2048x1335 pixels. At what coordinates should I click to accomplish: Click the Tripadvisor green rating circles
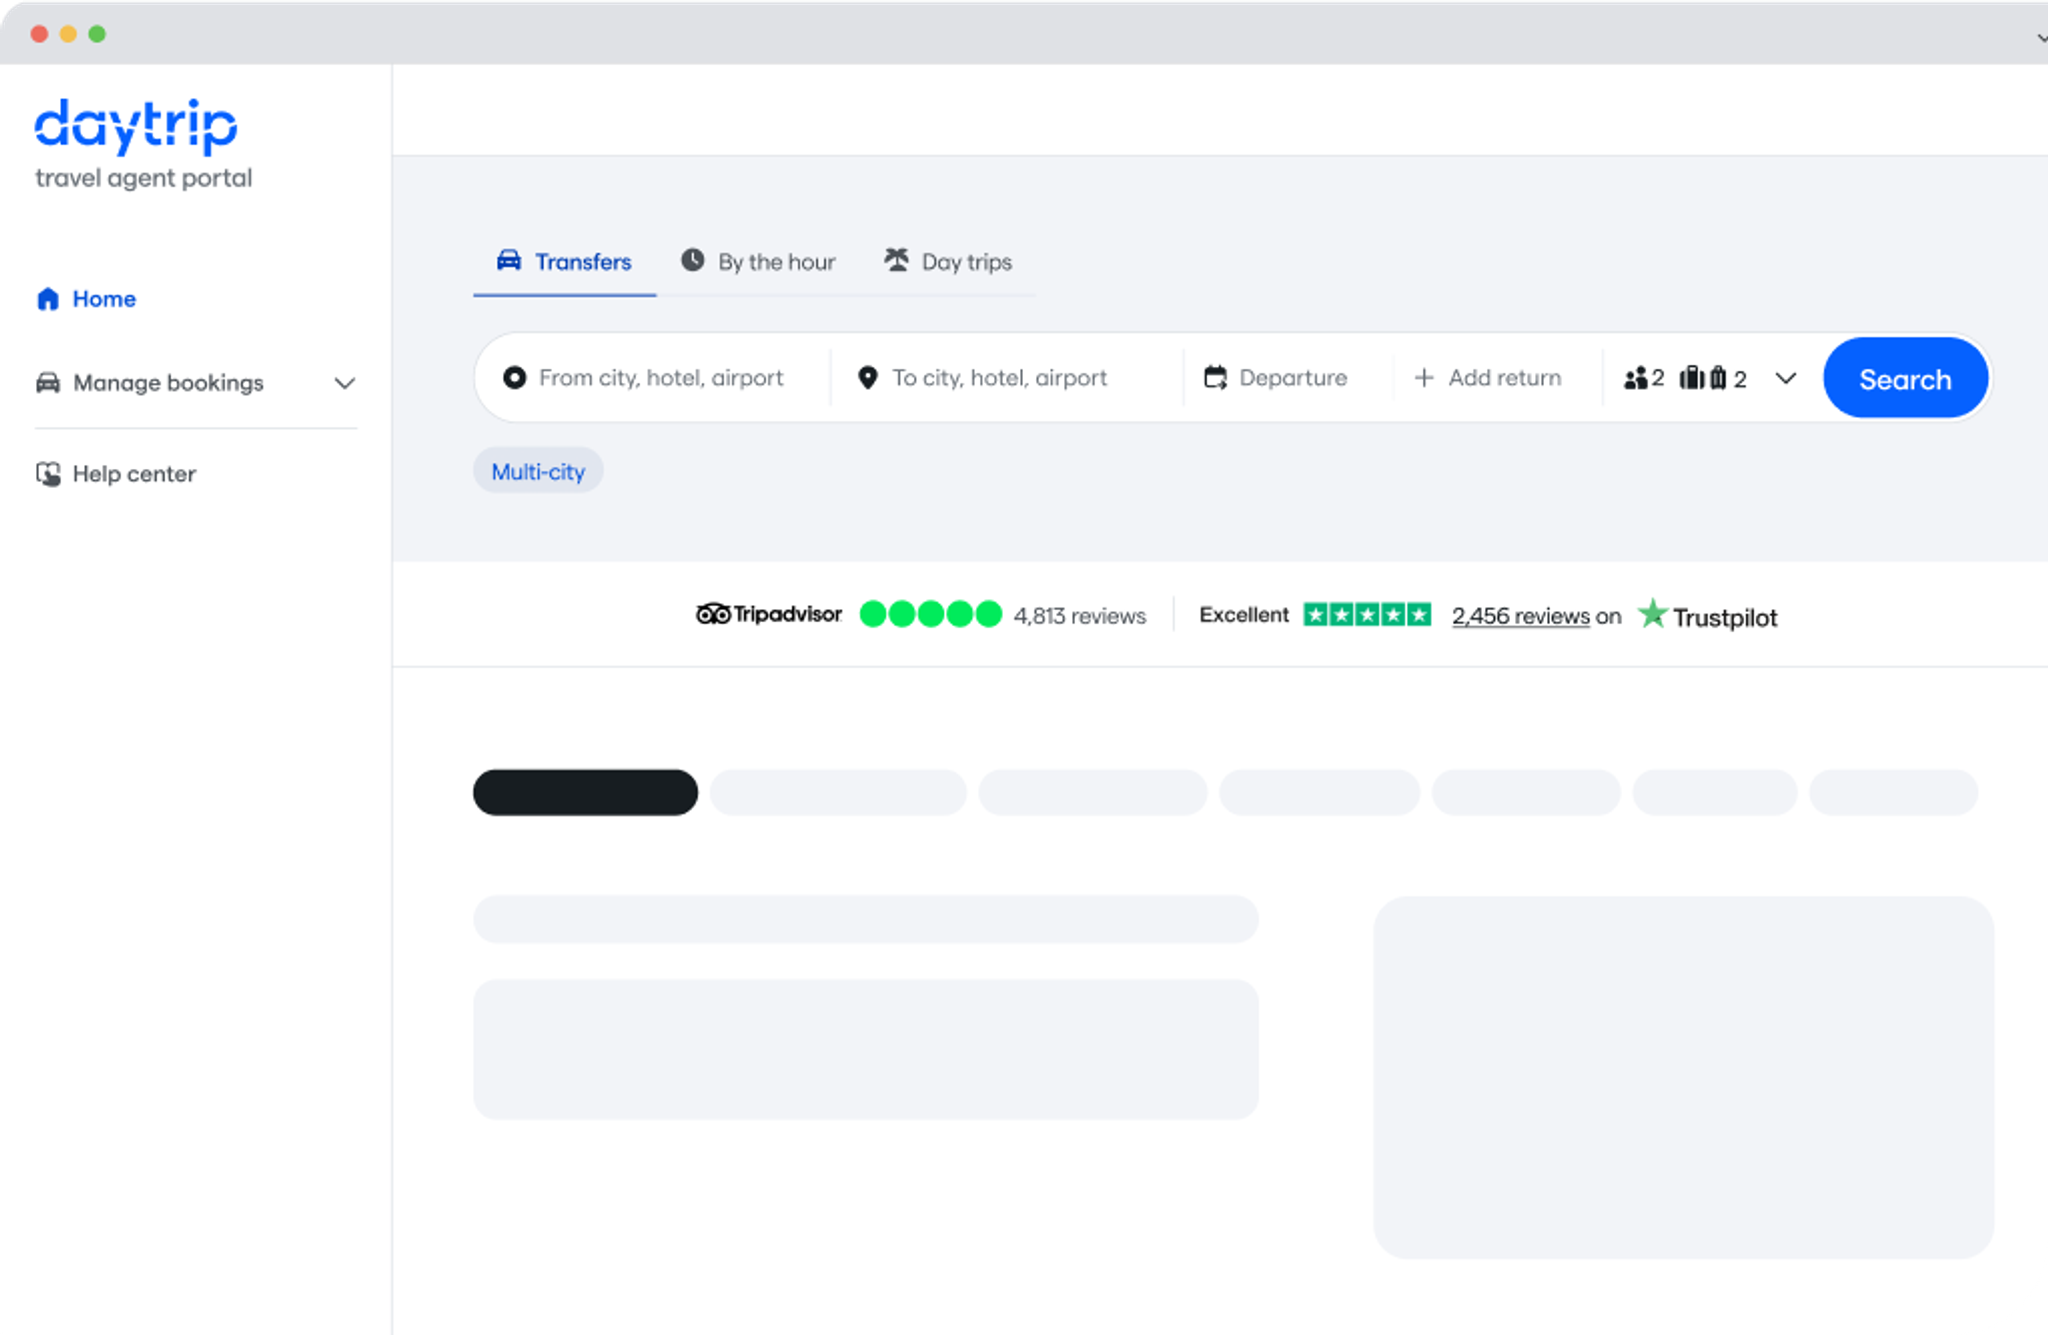(x=931, y=614)
